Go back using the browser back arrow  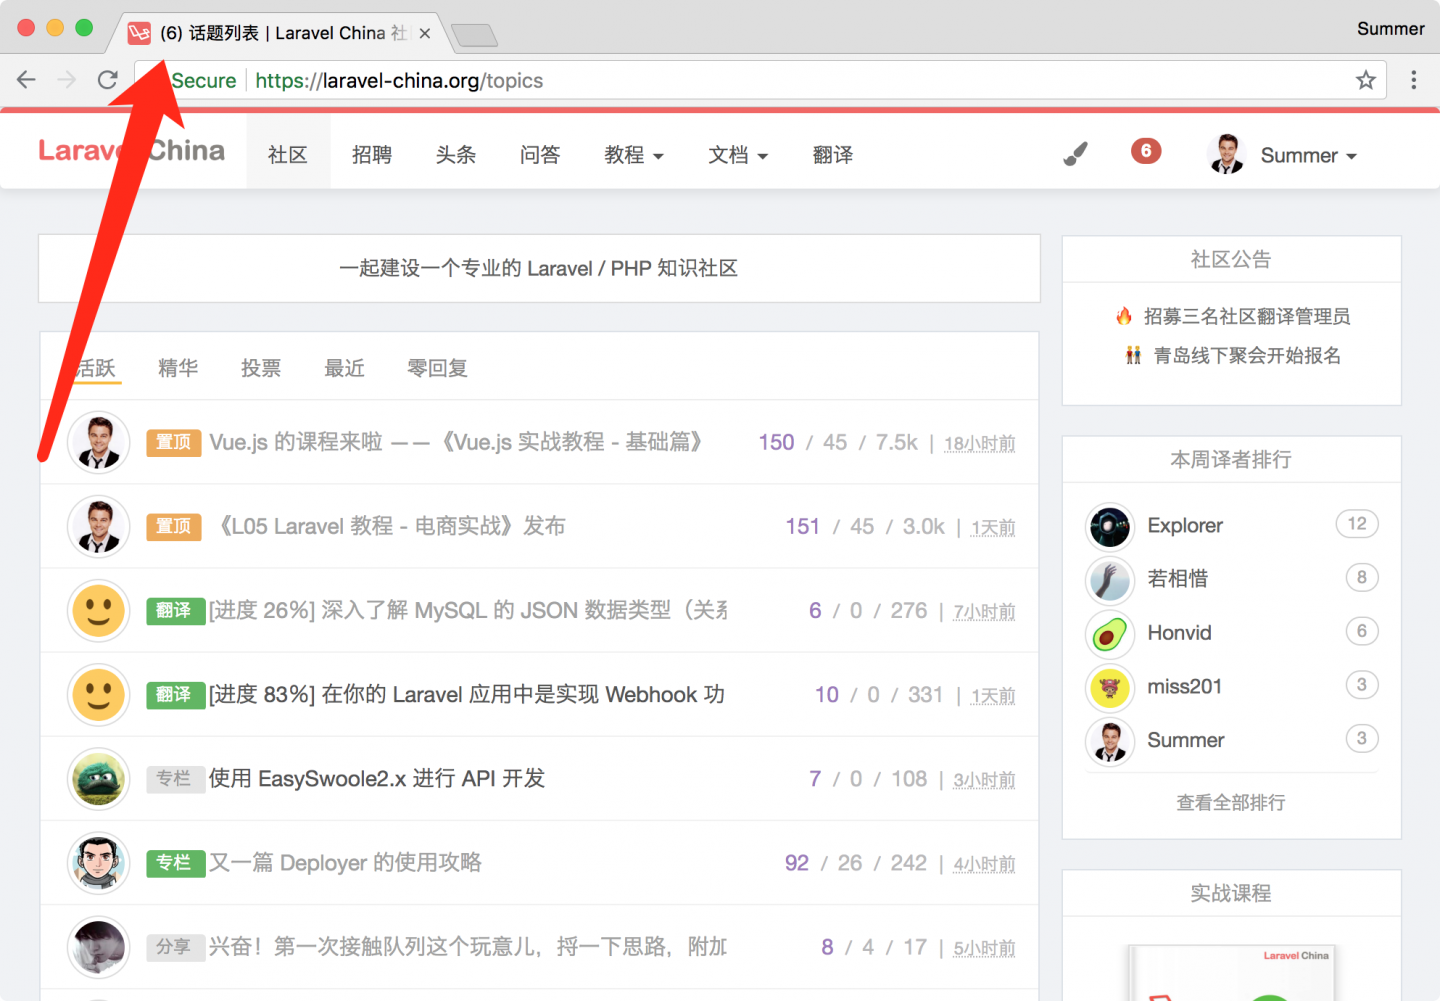click(x=27, y=80)
